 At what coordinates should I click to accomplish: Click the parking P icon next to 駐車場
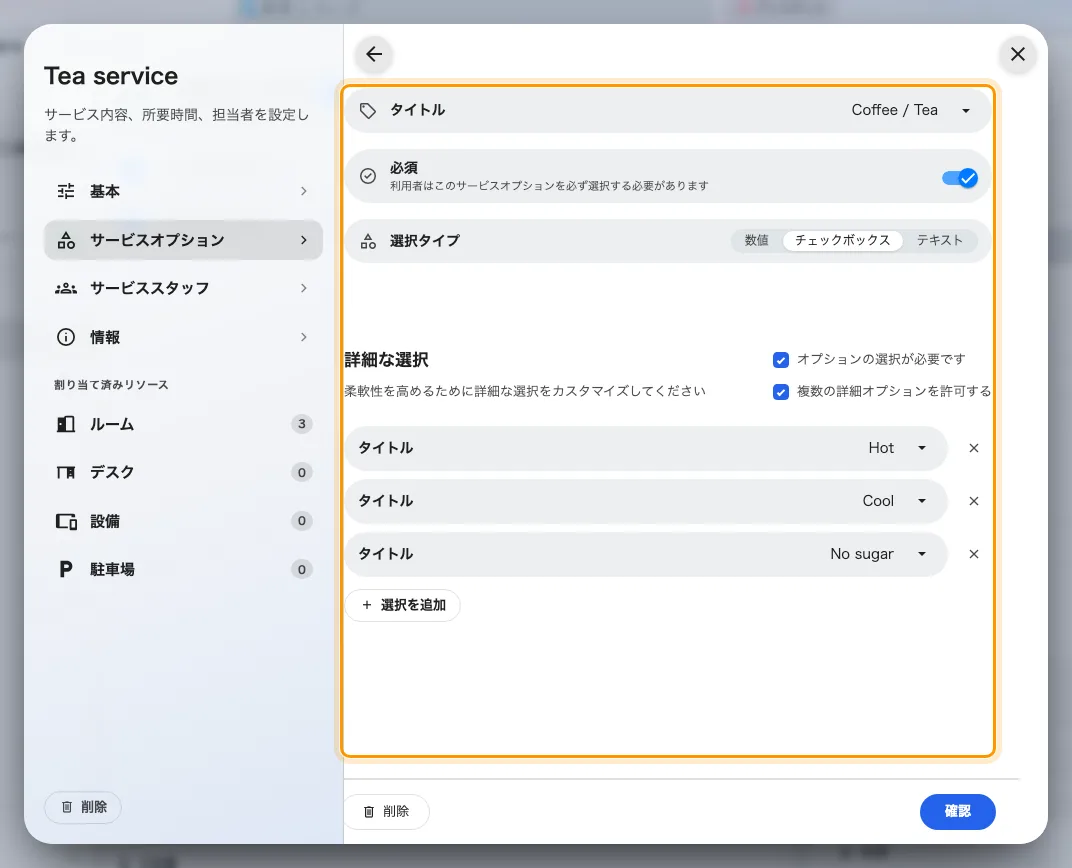[66, 569]
